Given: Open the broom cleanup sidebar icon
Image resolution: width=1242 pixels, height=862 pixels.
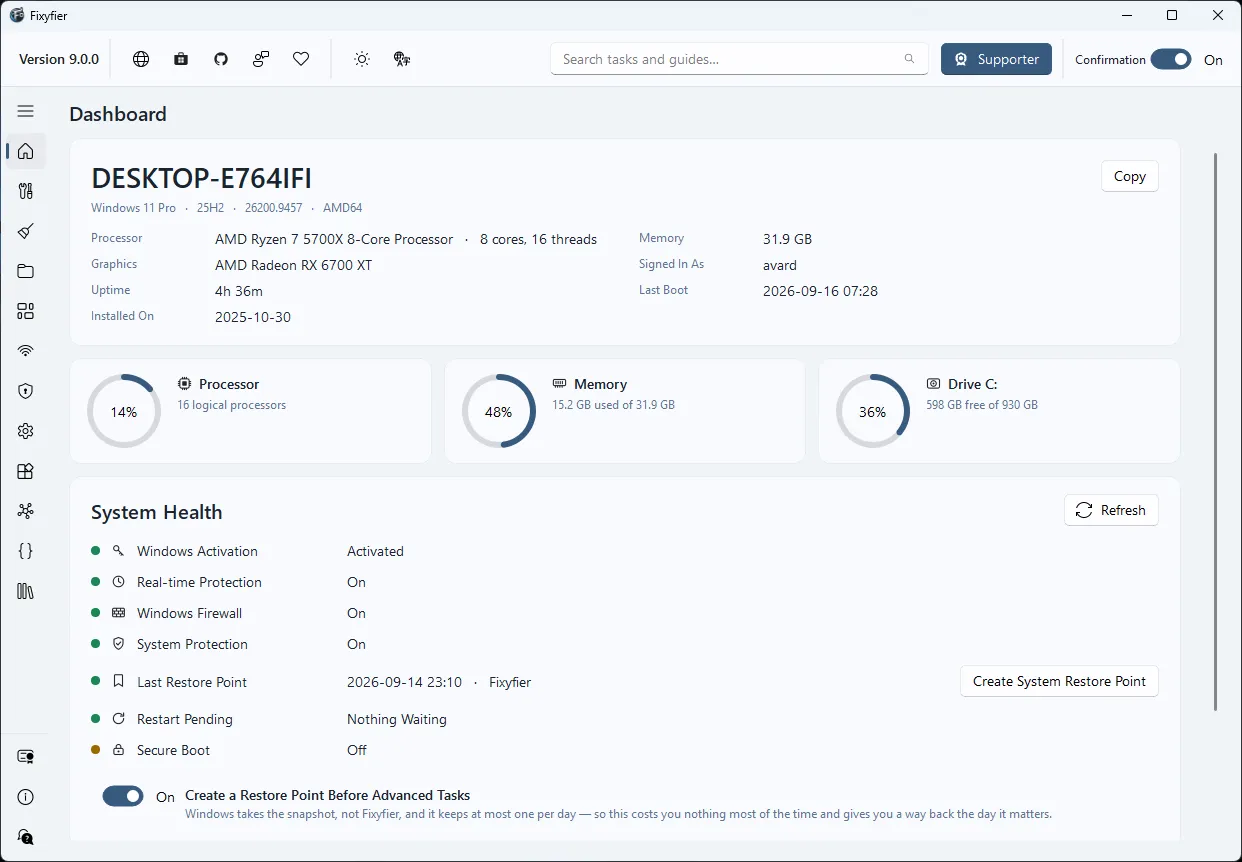Looking at the screenshot, I should [26, 231].
